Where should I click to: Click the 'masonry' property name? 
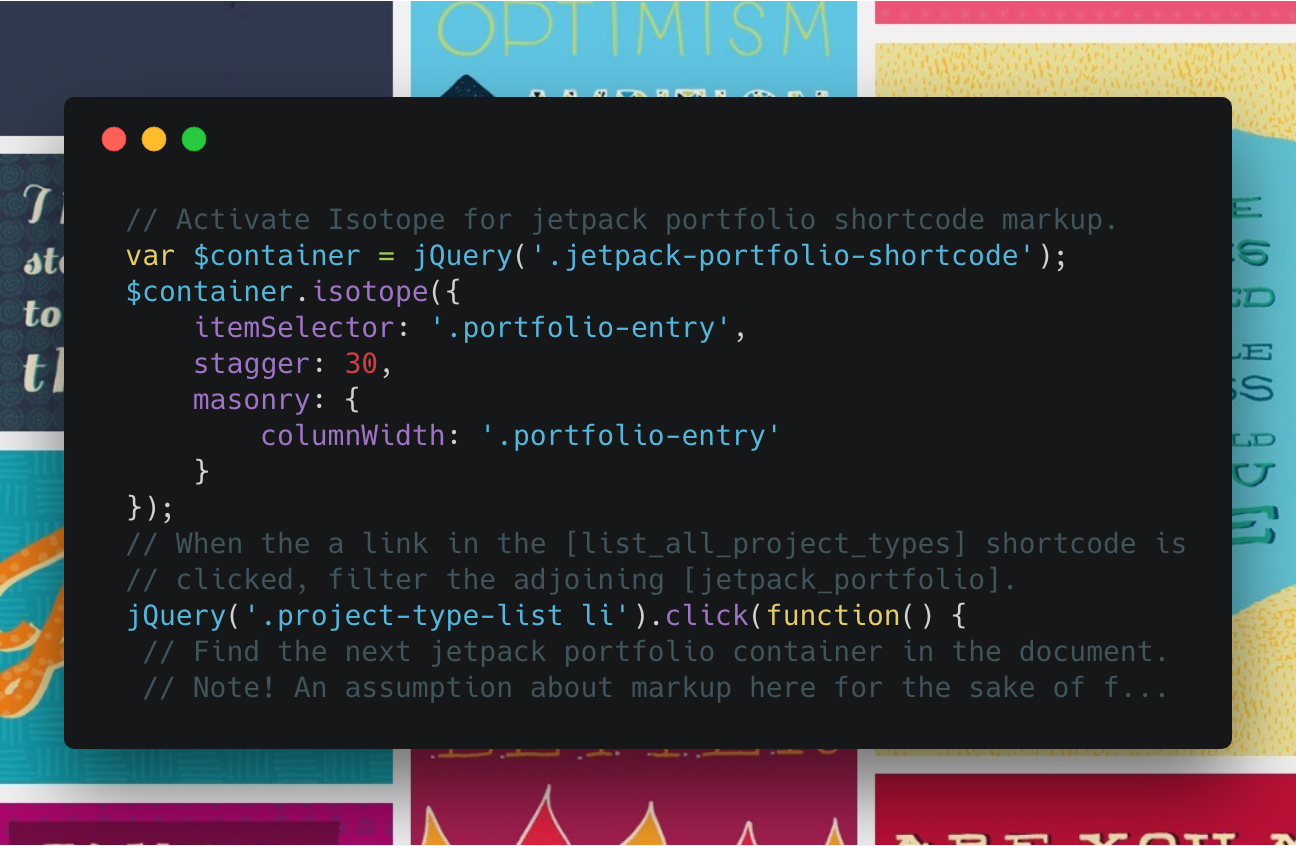(x=252, y=400)
